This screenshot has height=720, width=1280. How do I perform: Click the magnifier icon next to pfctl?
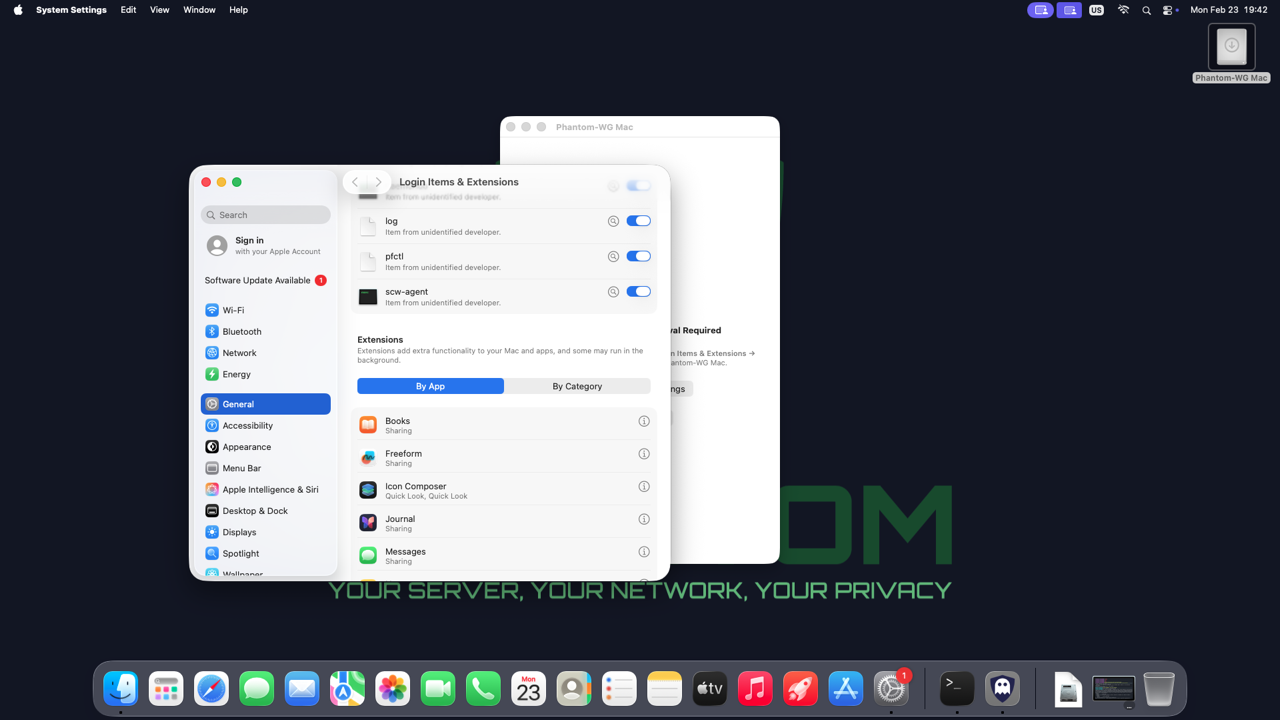(x=613, y=257)
